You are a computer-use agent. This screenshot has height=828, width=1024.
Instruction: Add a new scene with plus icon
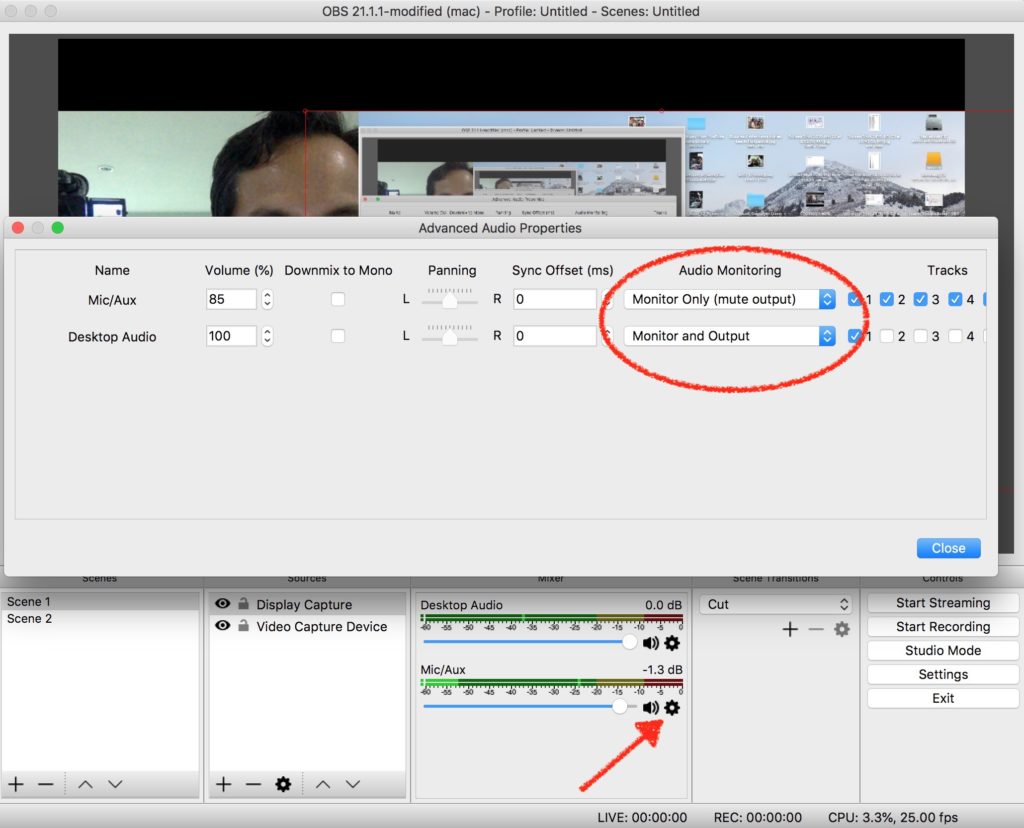click(x=16, y=784)
